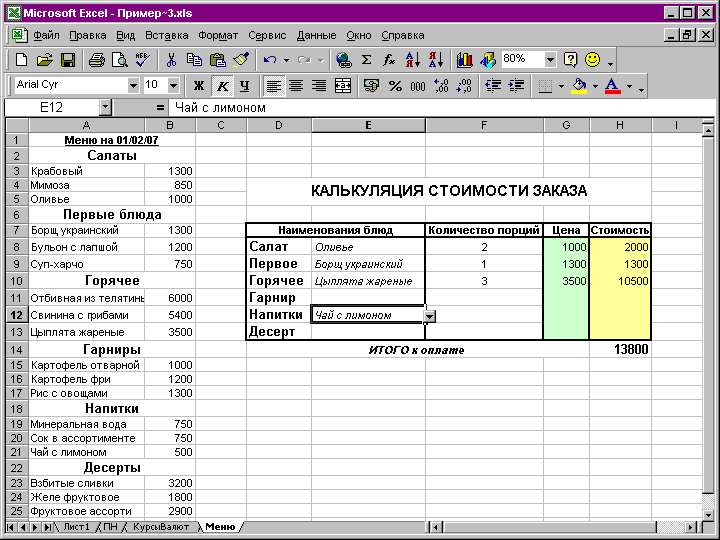Viewport: 720px width, 540px height.
Task: Apply yellow fill color bucket
Action: [579, 85]
